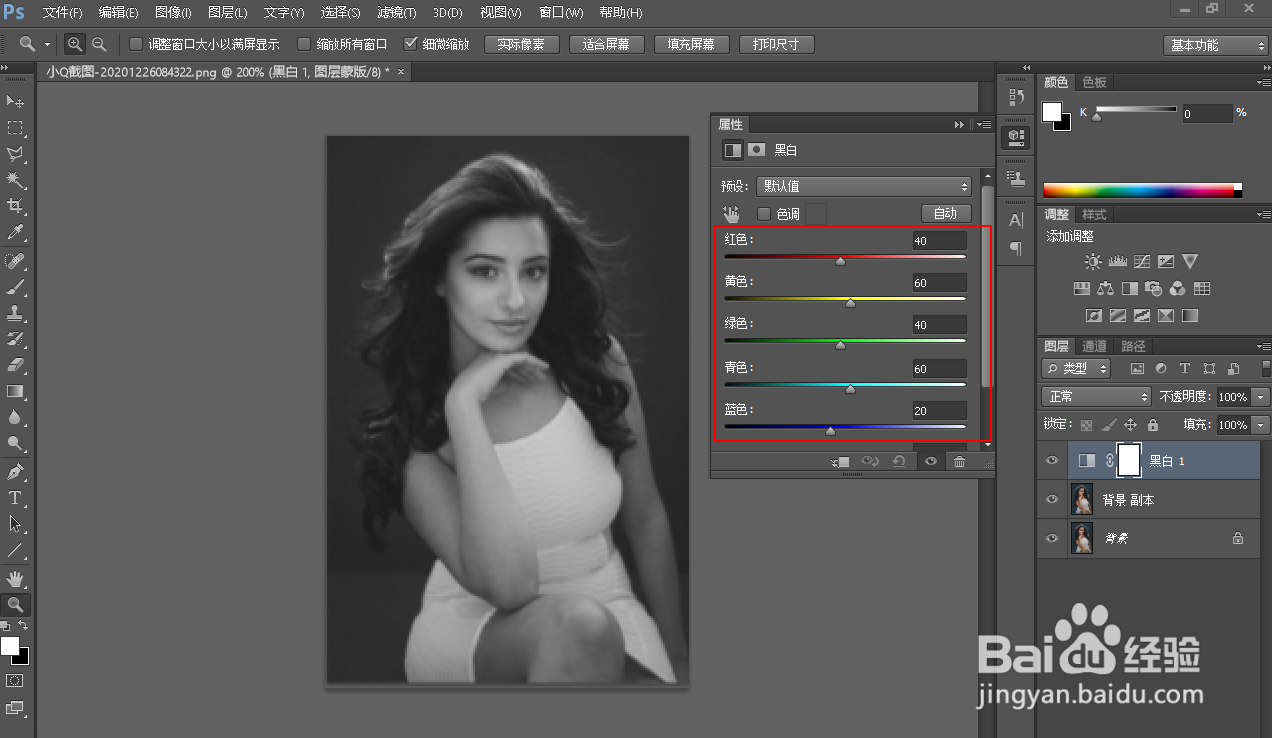Click the Auto button in the Black & White properties

945,213
